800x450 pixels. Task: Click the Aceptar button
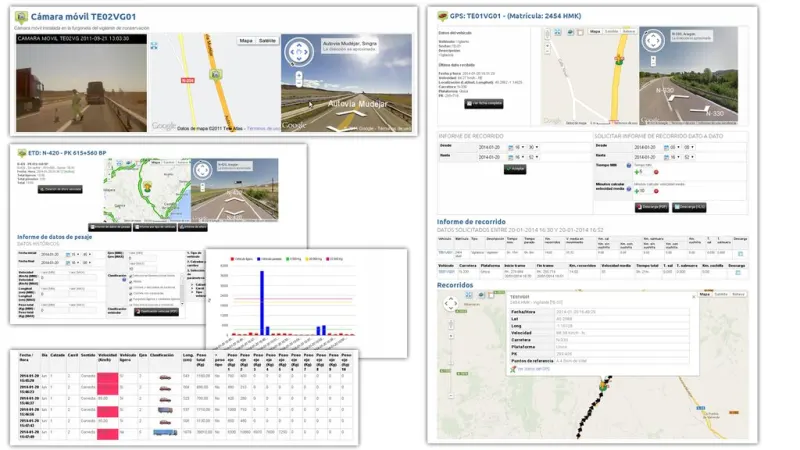[515, 169]
